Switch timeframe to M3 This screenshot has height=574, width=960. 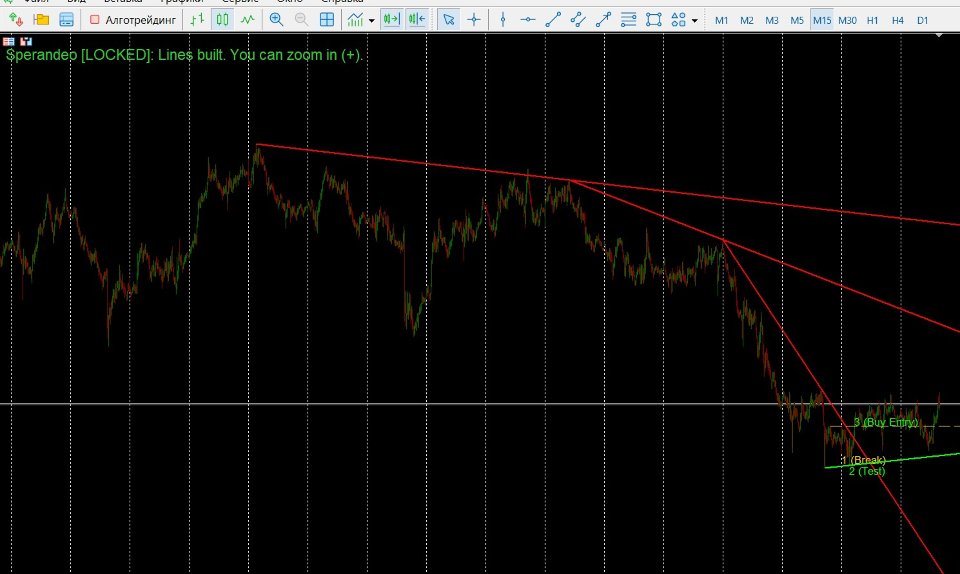772,20
